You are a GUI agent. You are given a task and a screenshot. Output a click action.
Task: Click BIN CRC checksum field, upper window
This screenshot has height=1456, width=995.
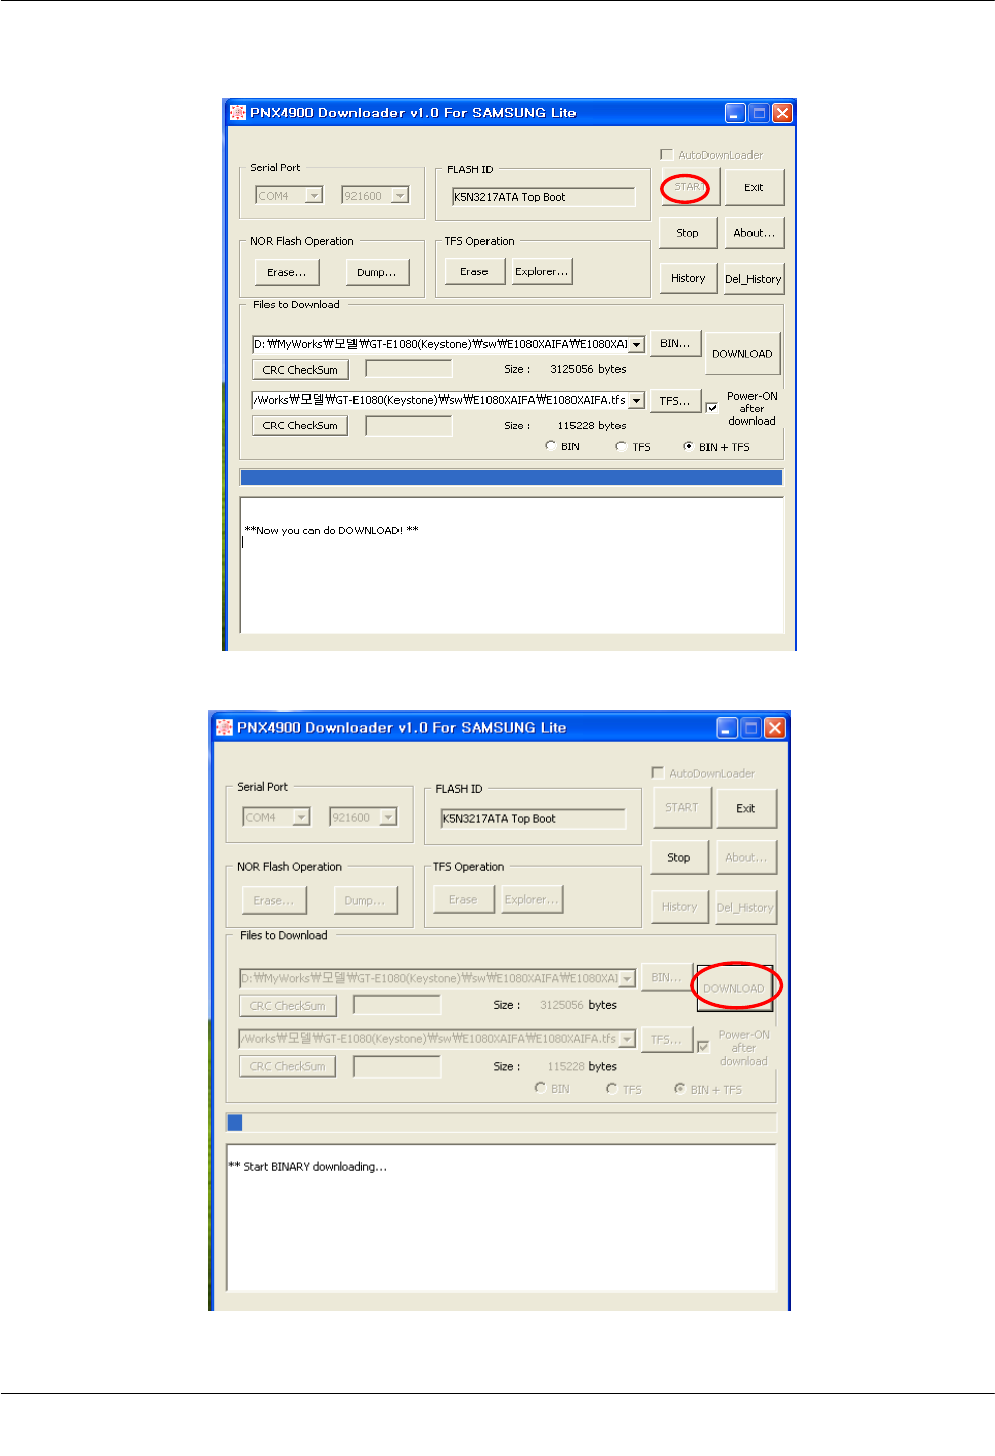[409, 369]
